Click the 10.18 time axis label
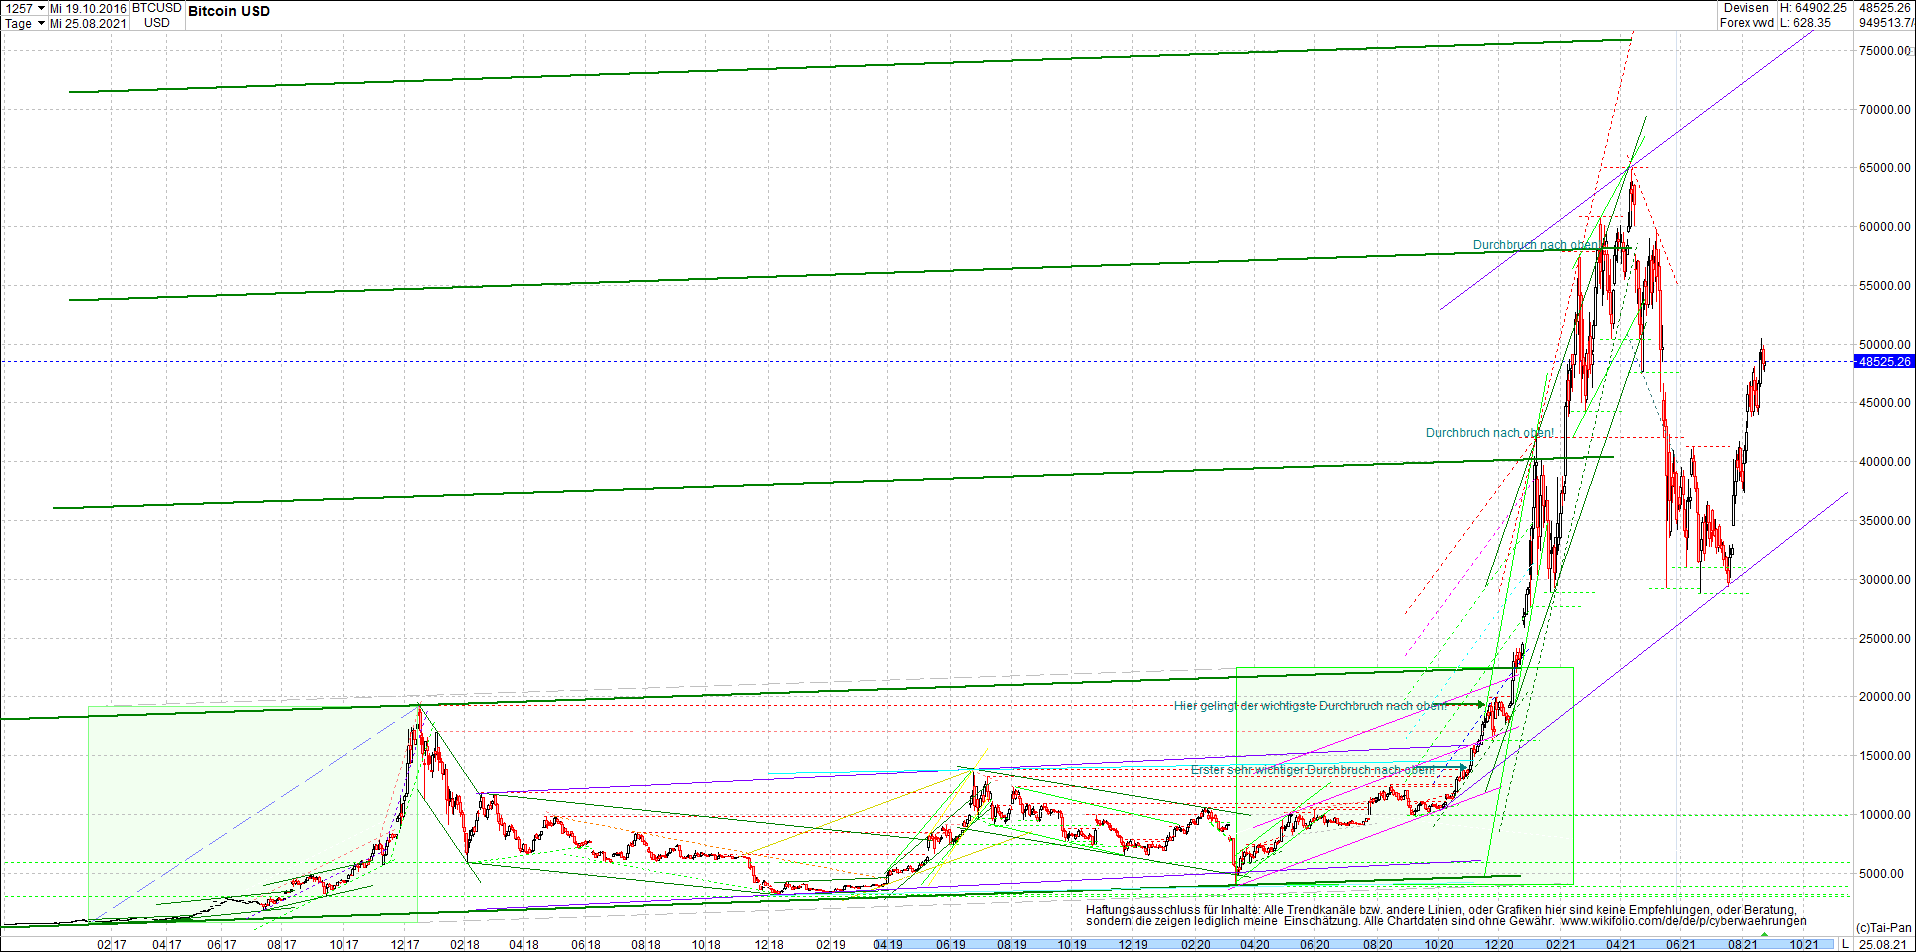Image resolution: width=1916 pixels, height=952 pixels. tap(706, 945)
